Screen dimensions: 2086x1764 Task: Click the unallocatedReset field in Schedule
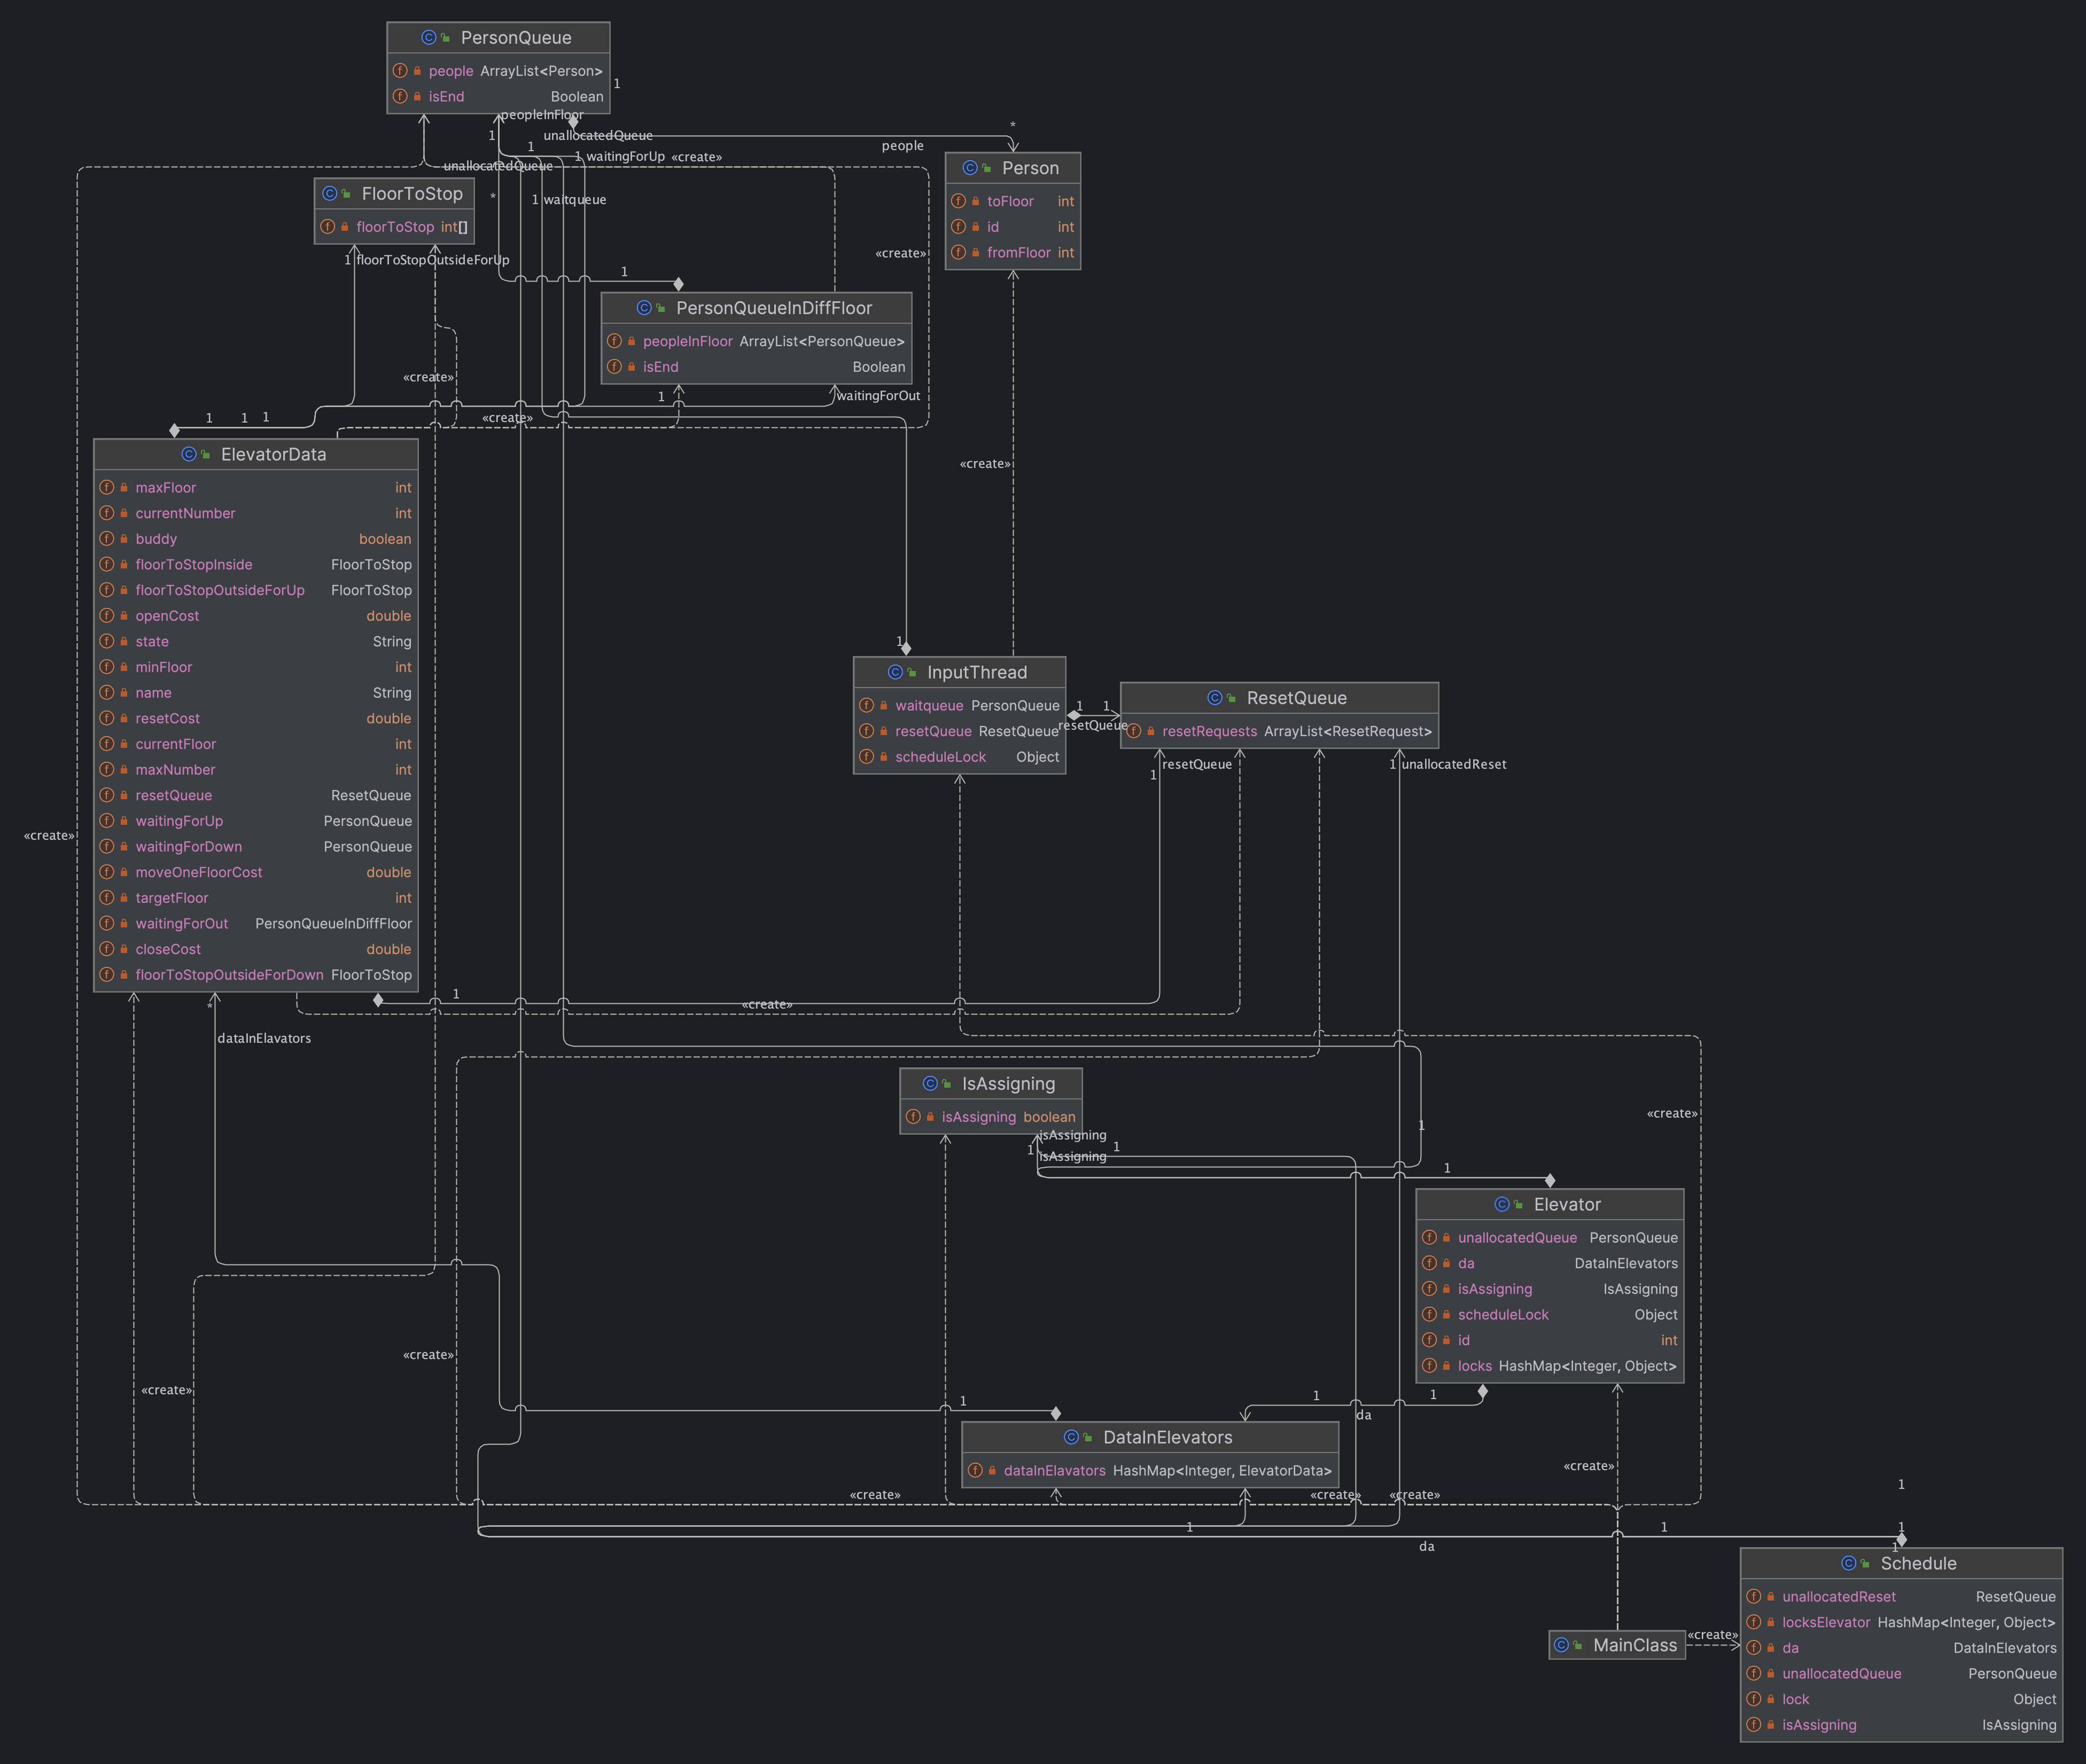pyautogui.click(x=1901, y=1596)
